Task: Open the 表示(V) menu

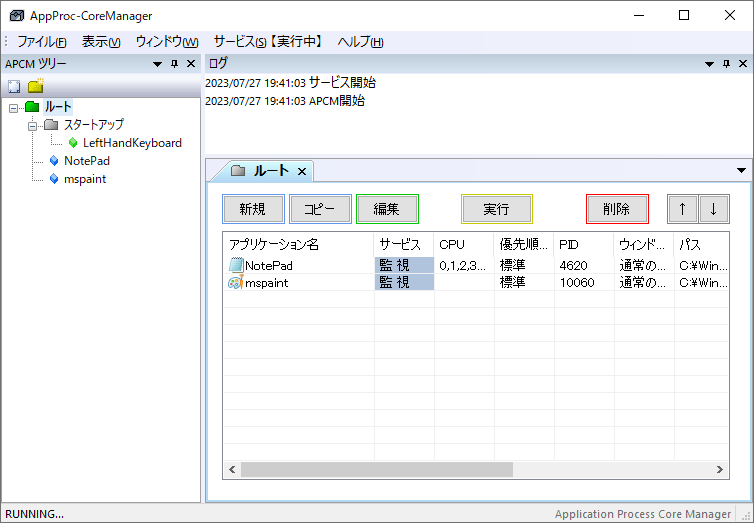Action: tap(101, 42)
